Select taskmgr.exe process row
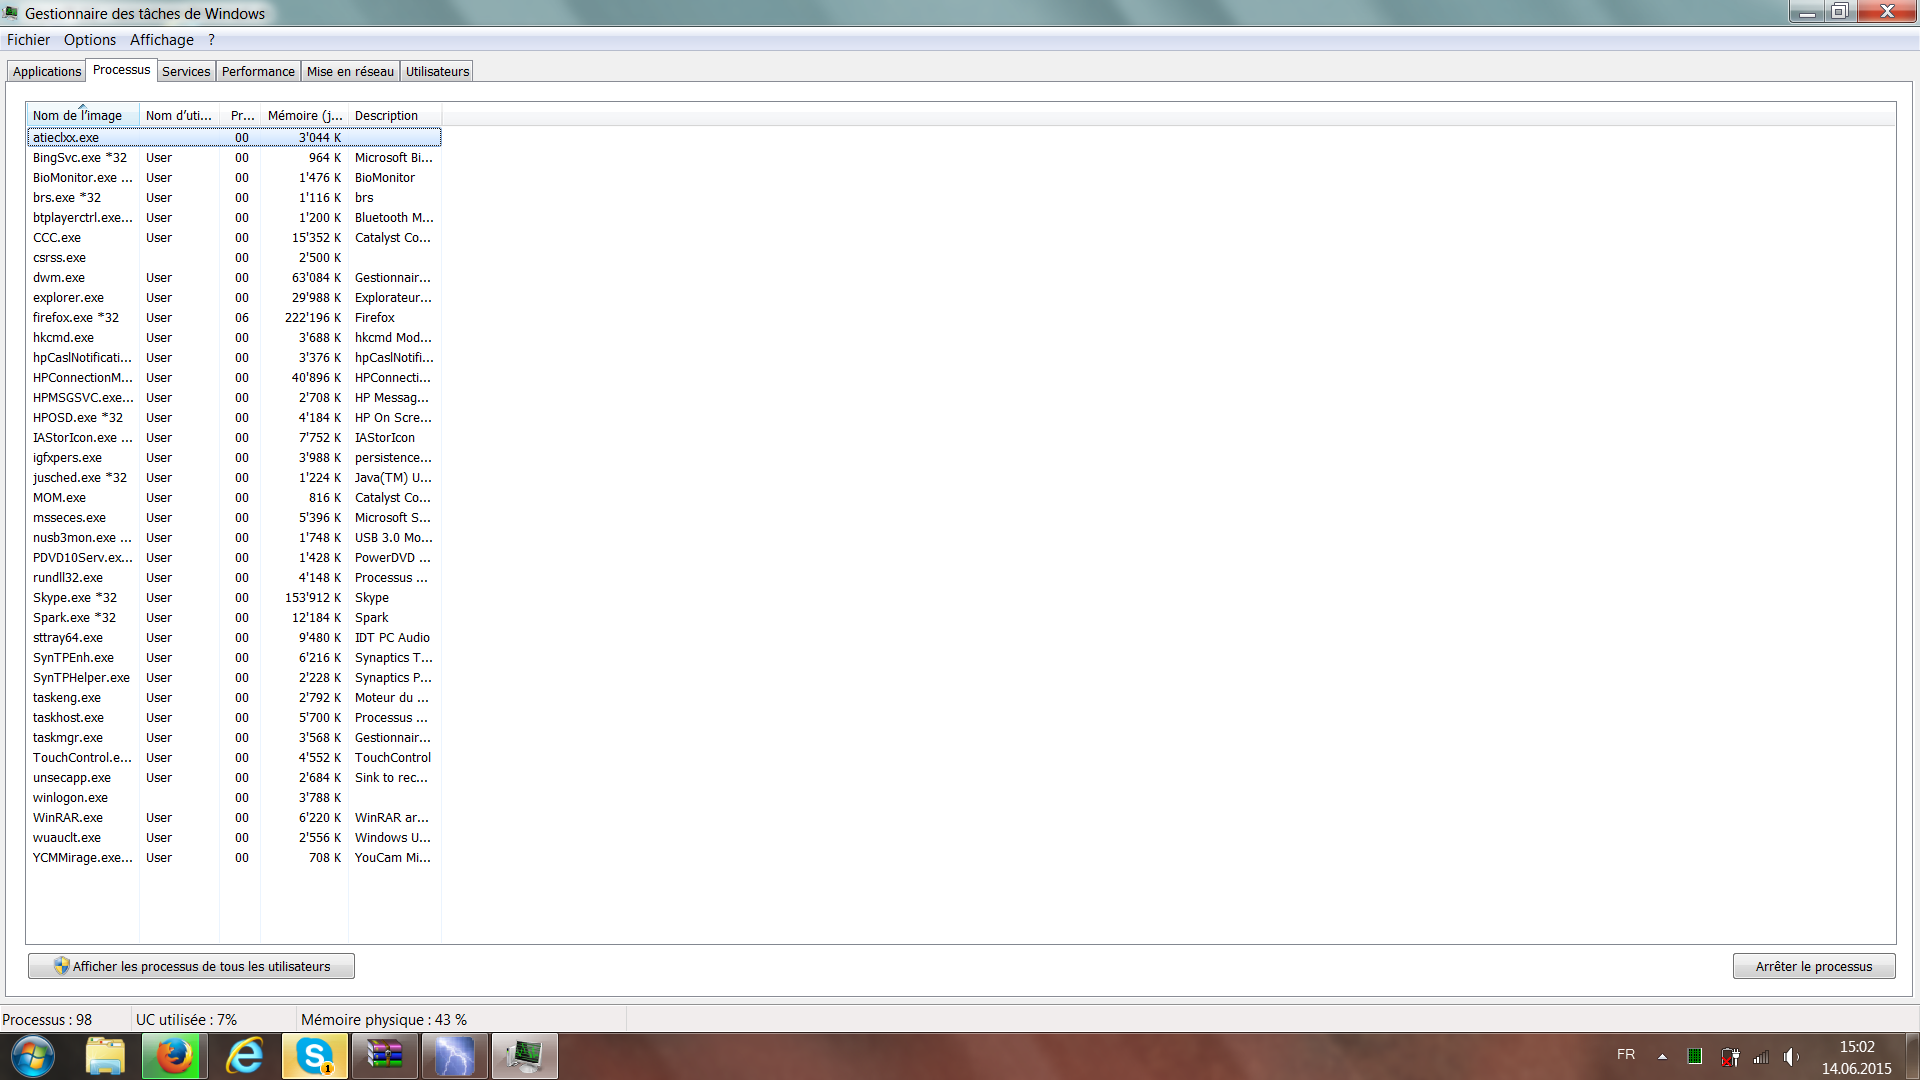The width and height of the screenshot is (1920, 1080). coord(234,737)
